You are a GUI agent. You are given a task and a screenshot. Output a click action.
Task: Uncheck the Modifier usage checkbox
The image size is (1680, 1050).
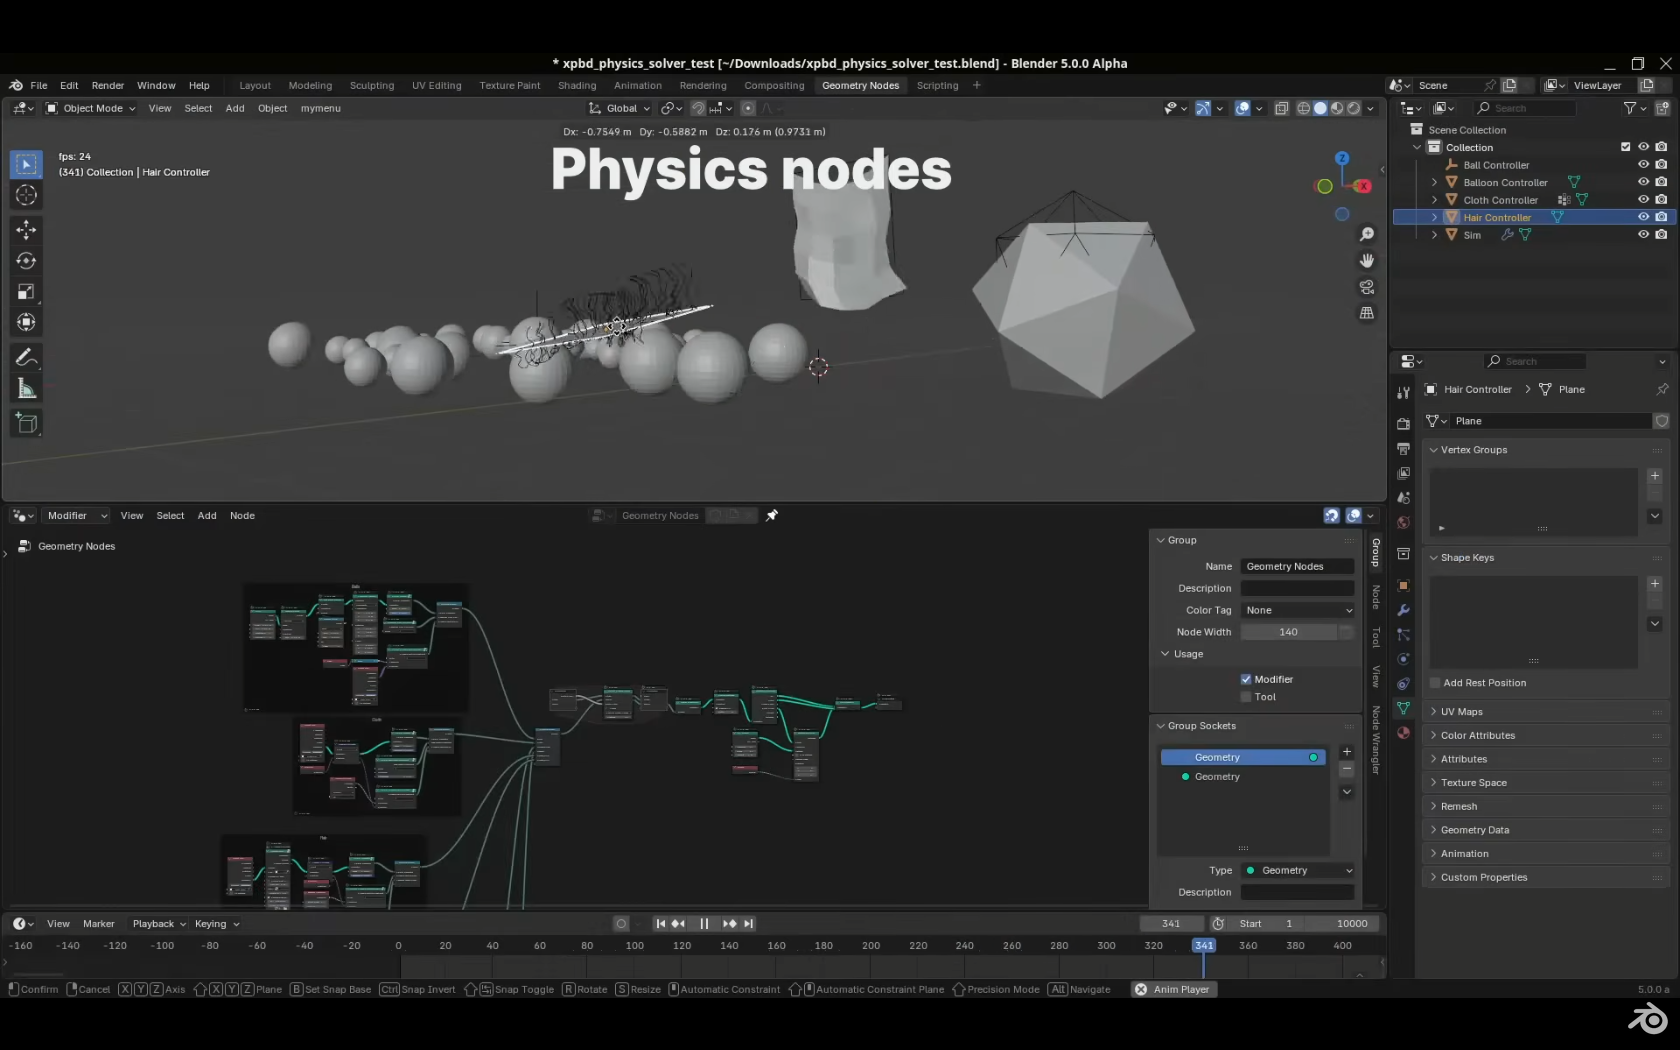click(1246, 679)
